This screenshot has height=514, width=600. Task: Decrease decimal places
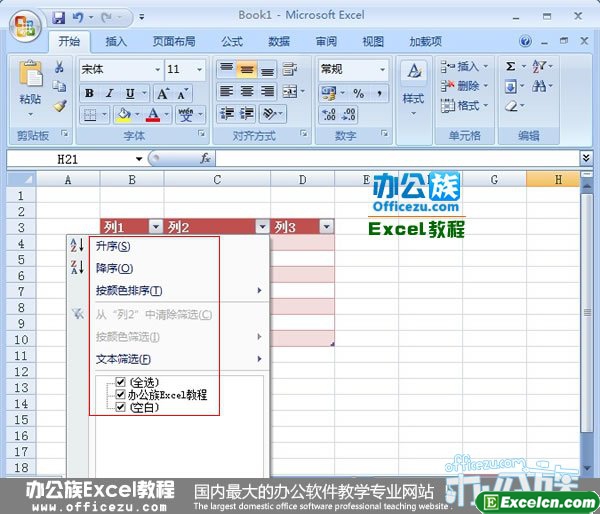click(348, 114)
